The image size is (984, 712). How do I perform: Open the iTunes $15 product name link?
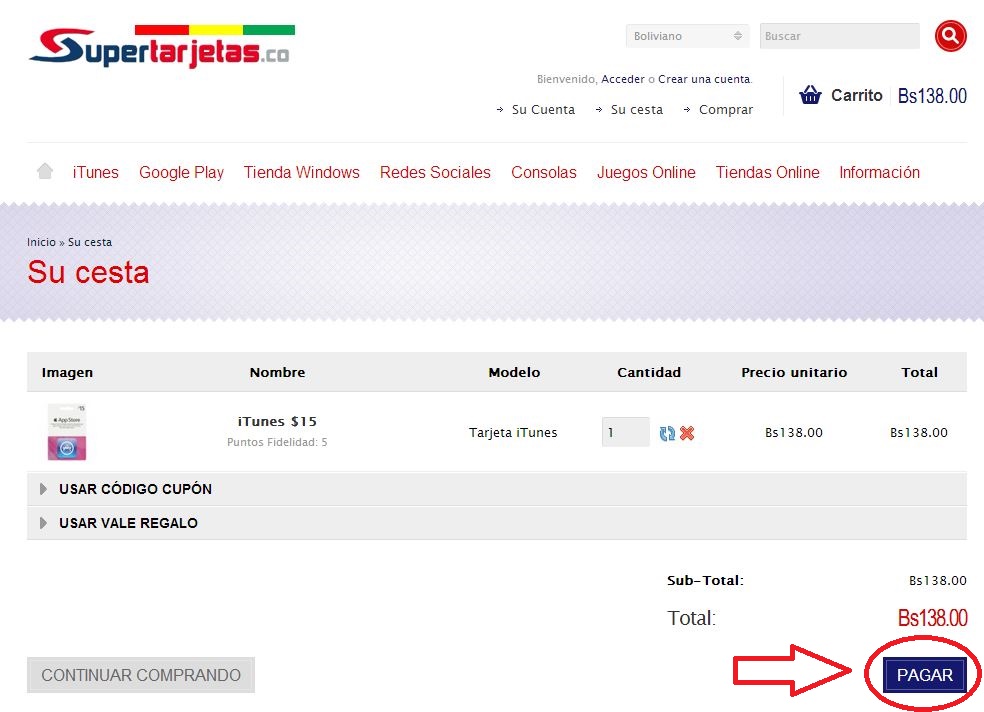[277, 422]
